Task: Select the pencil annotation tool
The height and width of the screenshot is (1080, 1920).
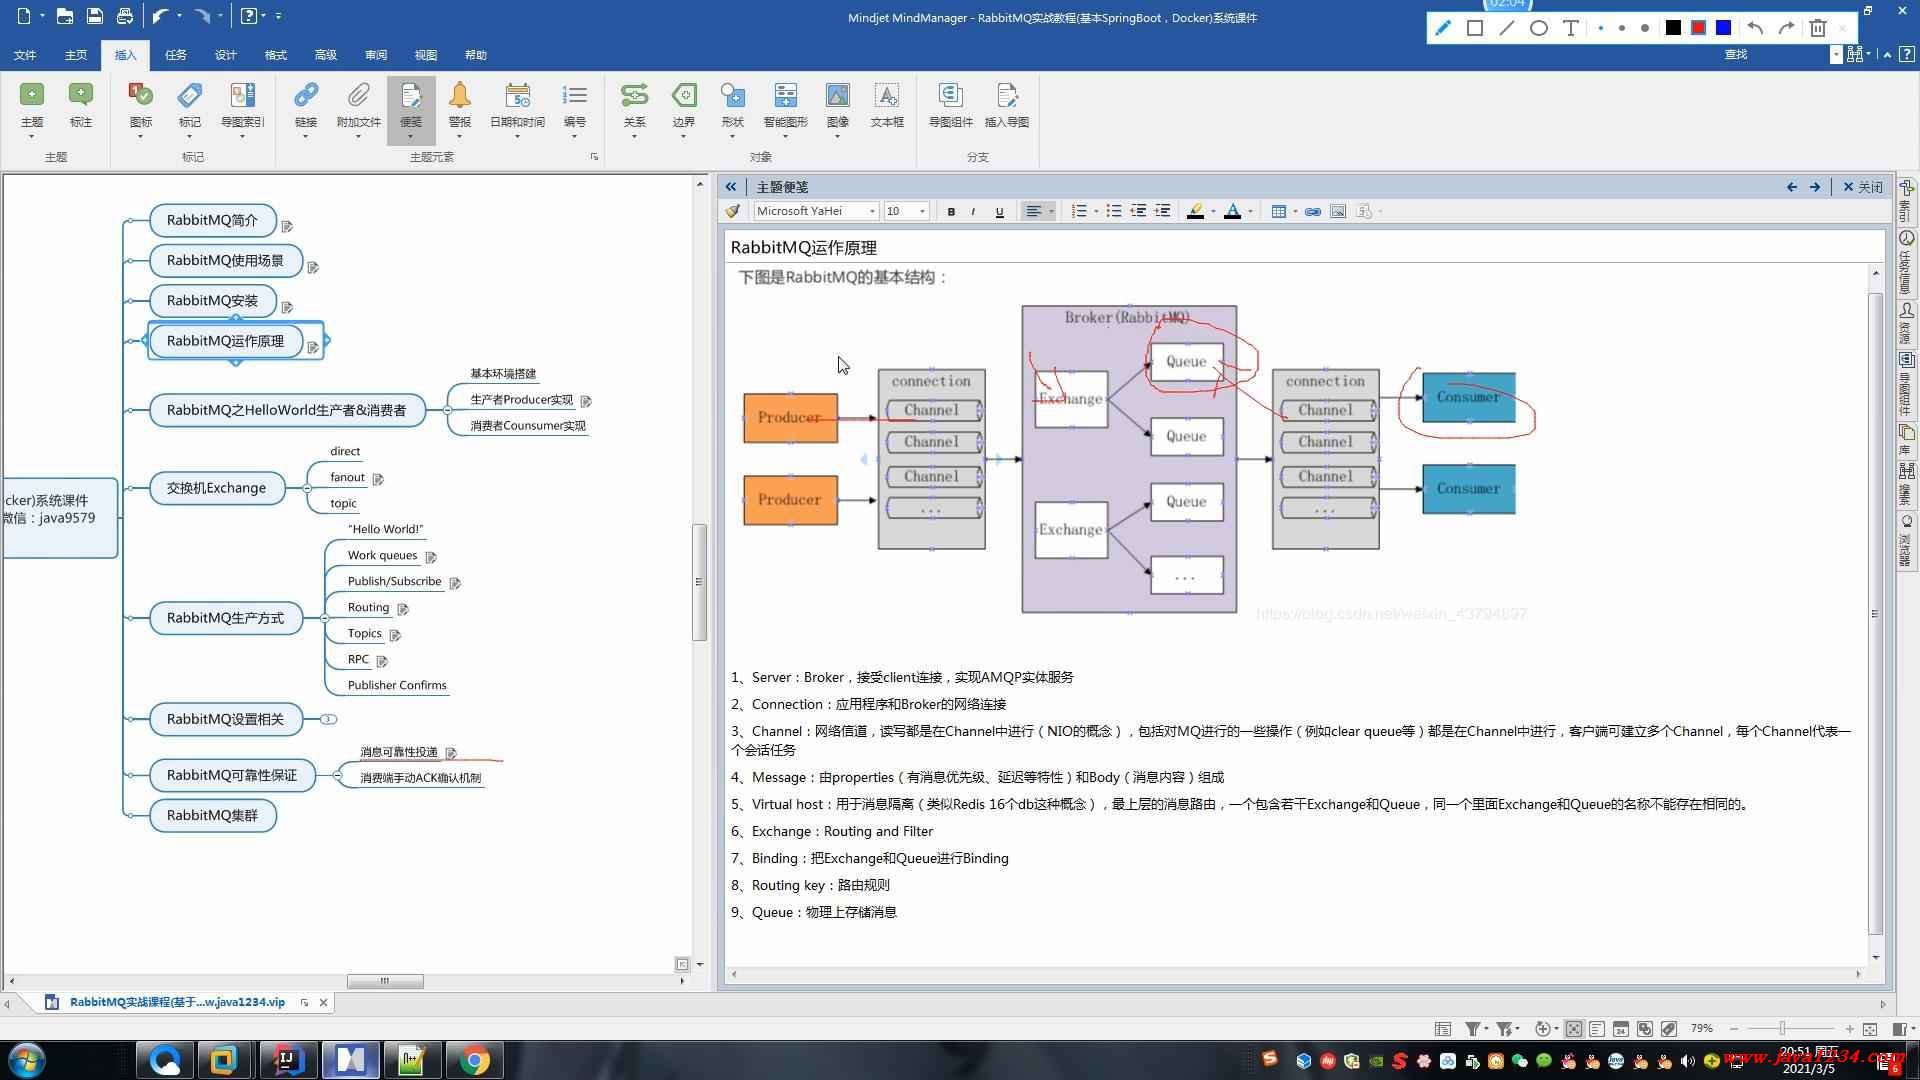Action: [x=1443, y=28]
